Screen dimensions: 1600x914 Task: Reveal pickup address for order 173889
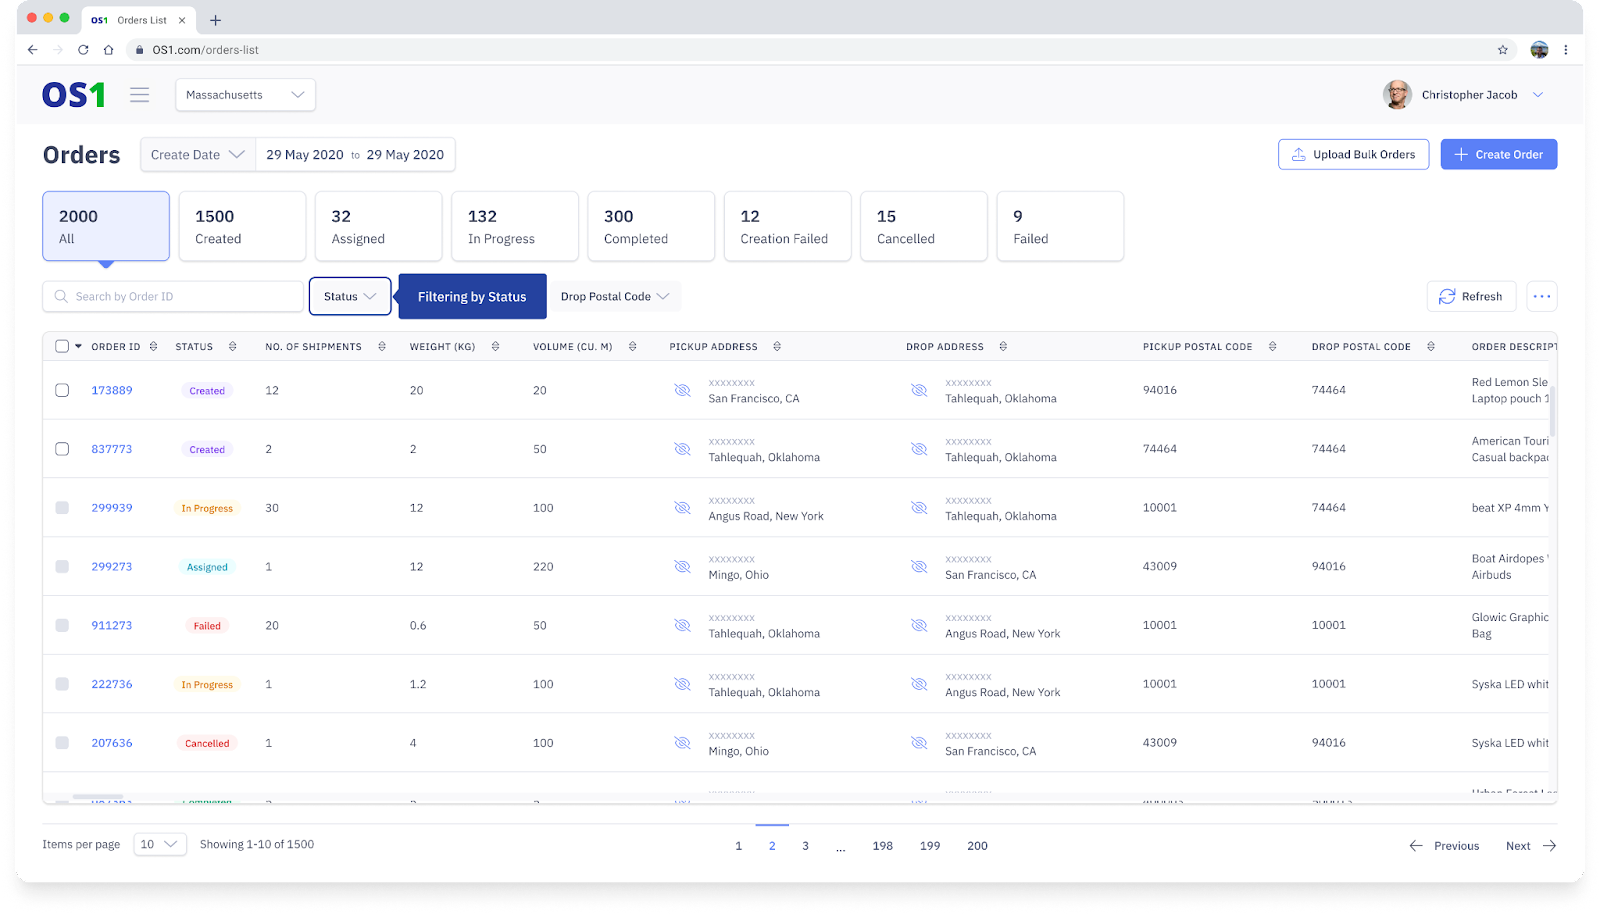point(682,390)
